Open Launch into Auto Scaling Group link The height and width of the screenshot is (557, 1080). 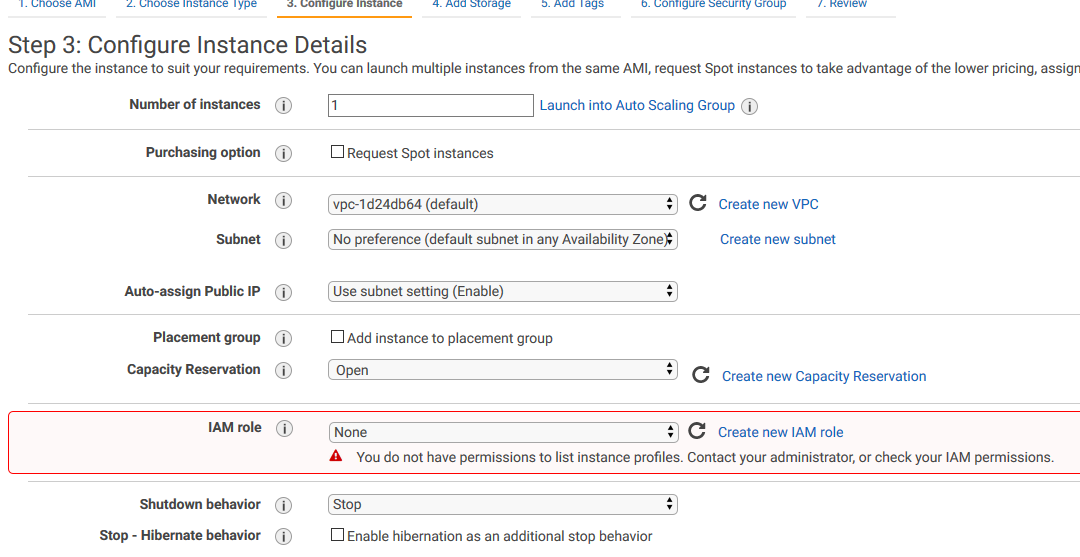click(x=637, y=105)
